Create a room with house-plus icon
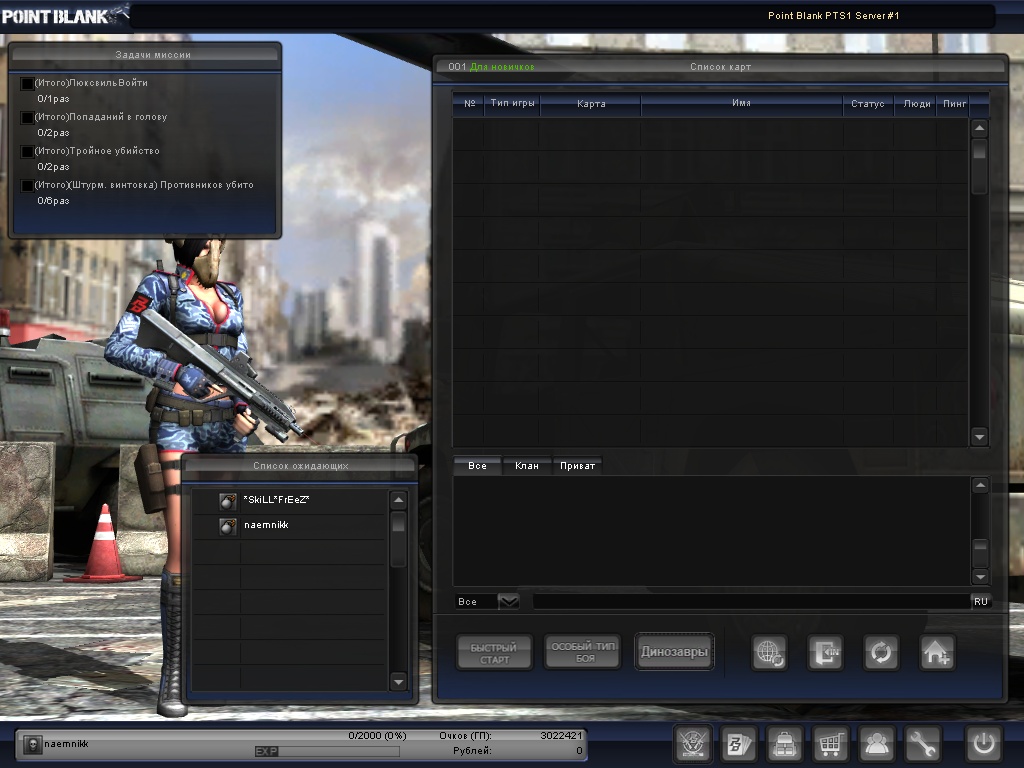1024x768 pixels. 937,652
